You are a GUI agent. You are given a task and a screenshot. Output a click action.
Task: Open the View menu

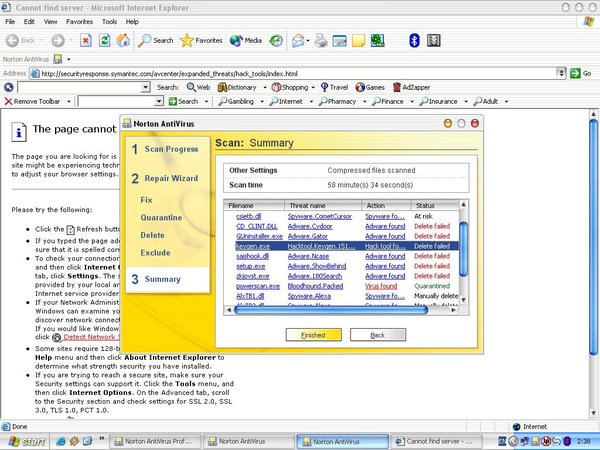[50, 22]
